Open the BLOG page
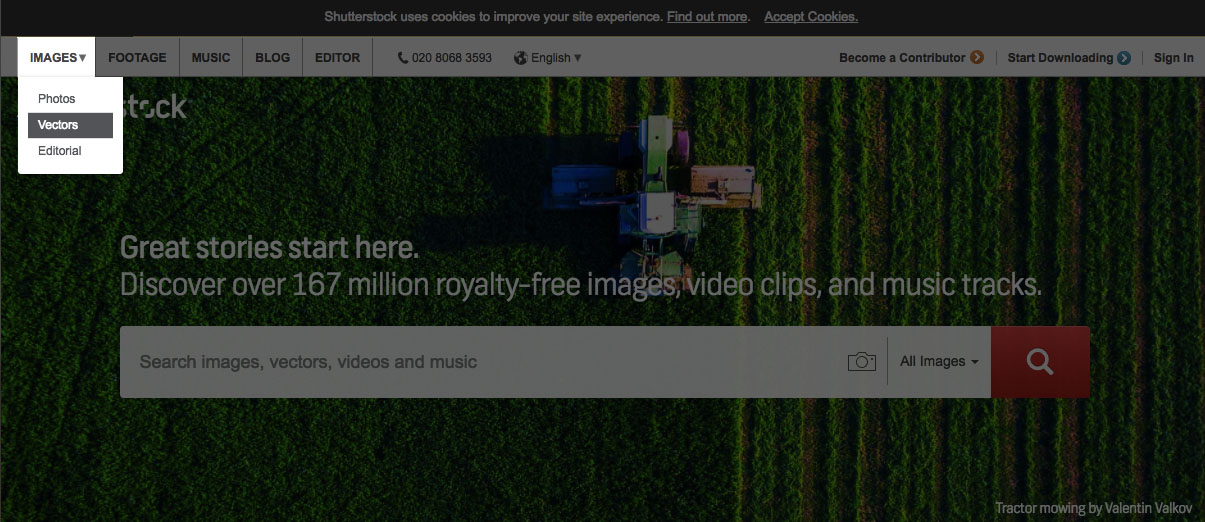This screenshot has width=1205, height=522. pyautogui.click(x=272, y=58)
